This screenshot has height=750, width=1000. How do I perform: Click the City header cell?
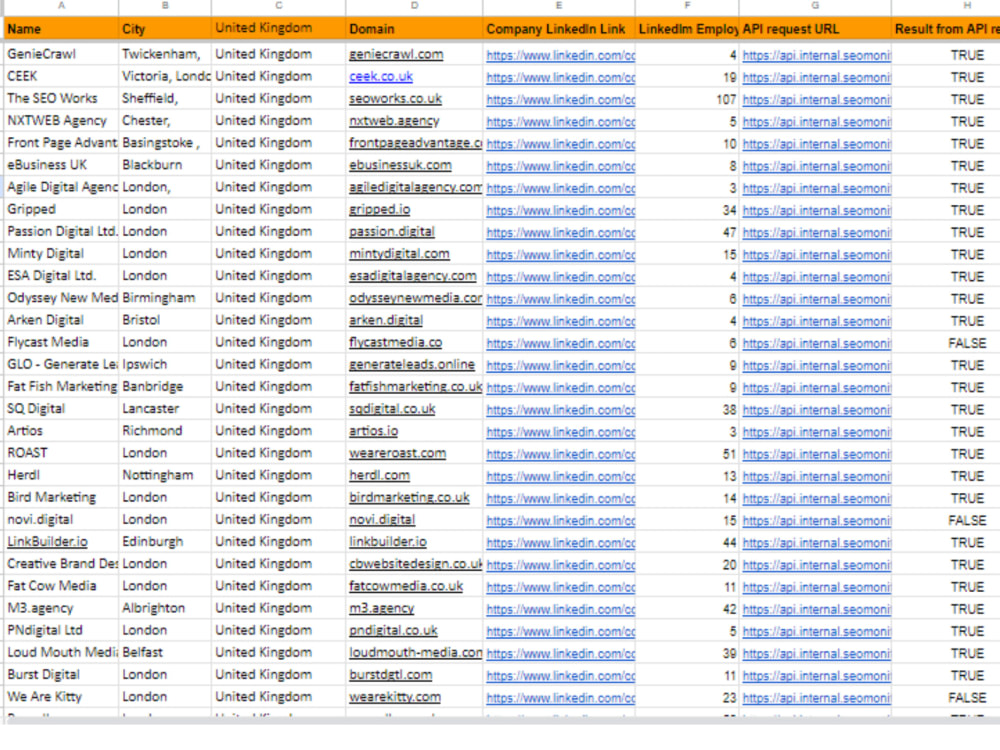[165, 29]
